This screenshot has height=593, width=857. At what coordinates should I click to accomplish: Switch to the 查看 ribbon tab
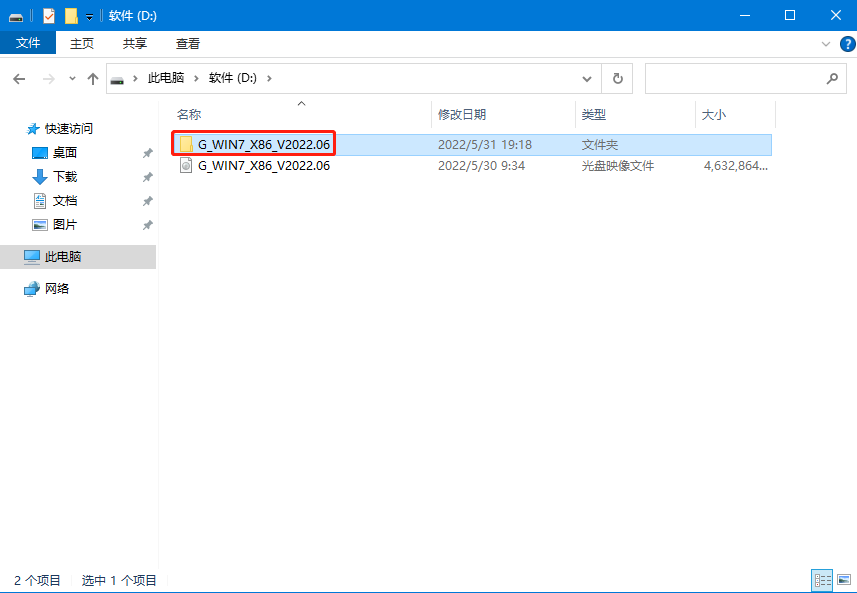tap(186, 44)
